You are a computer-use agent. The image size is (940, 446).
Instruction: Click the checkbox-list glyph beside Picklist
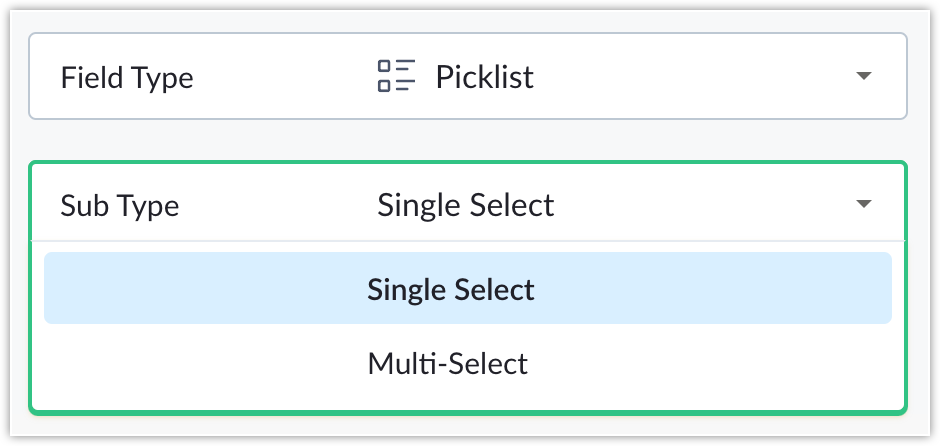[x=396, y=76]
